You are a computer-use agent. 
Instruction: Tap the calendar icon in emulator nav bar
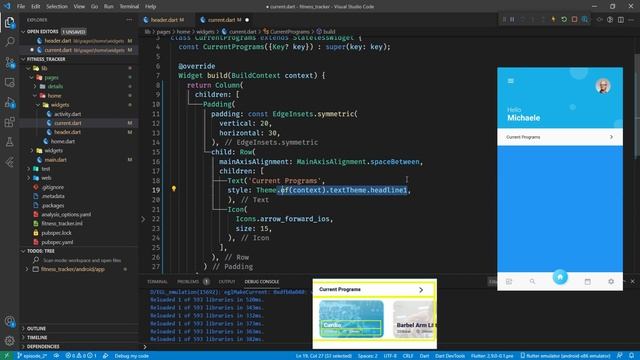[587, 281]
